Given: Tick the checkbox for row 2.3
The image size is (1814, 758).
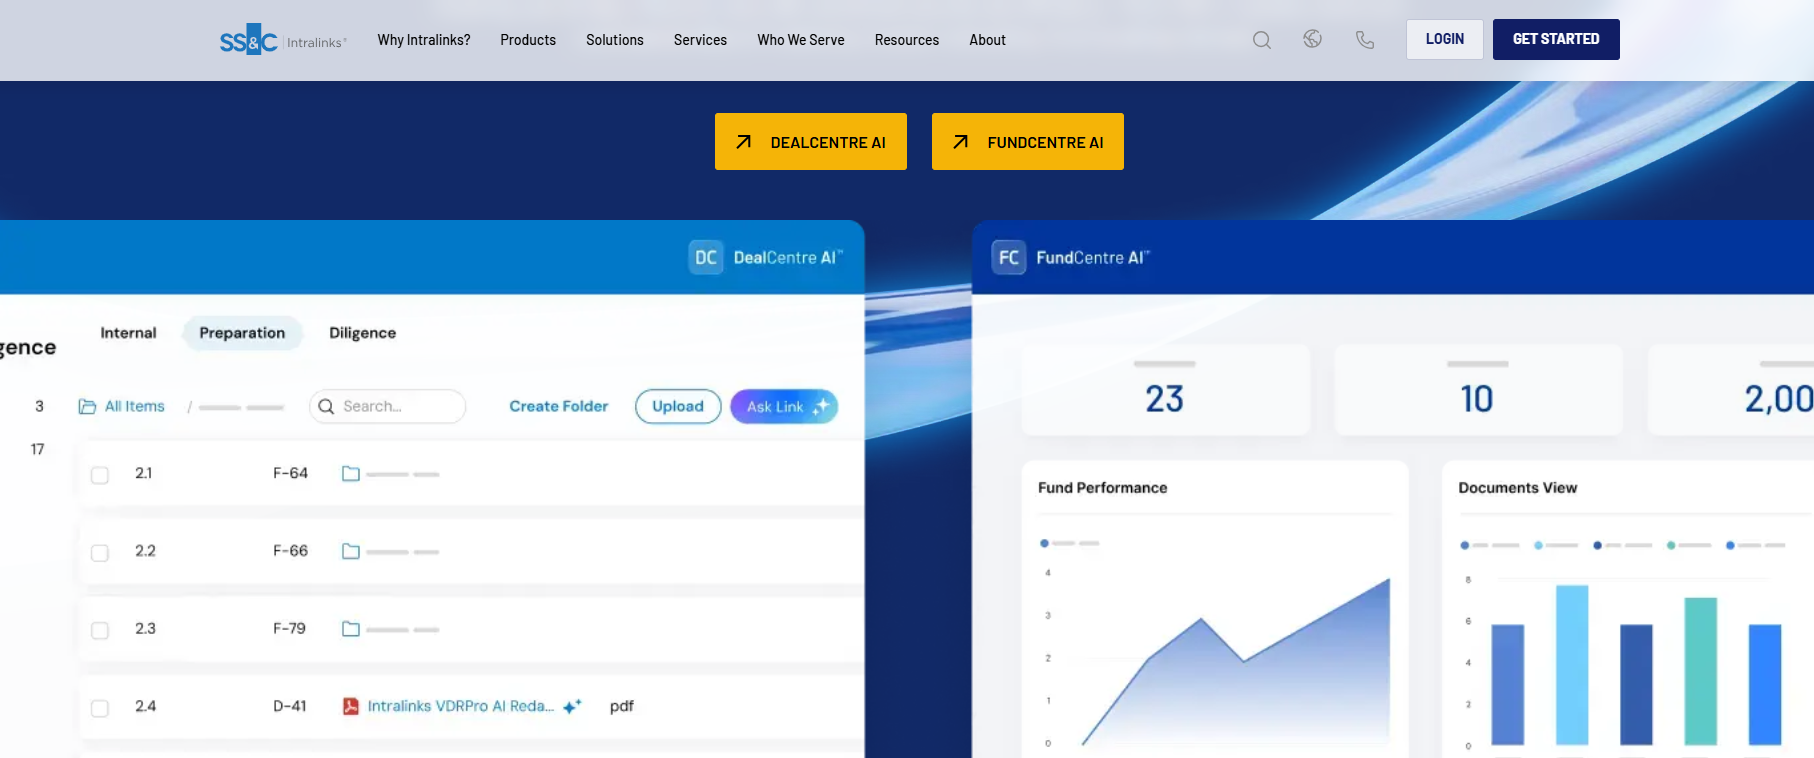Looking at the screenshot, I should (100, 631).
